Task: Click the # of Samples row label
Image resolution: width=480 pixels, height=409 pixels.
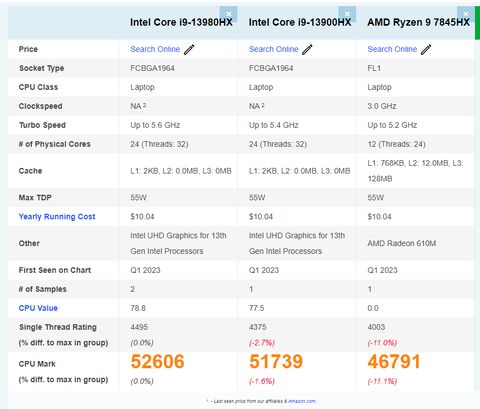Action: 43,289
